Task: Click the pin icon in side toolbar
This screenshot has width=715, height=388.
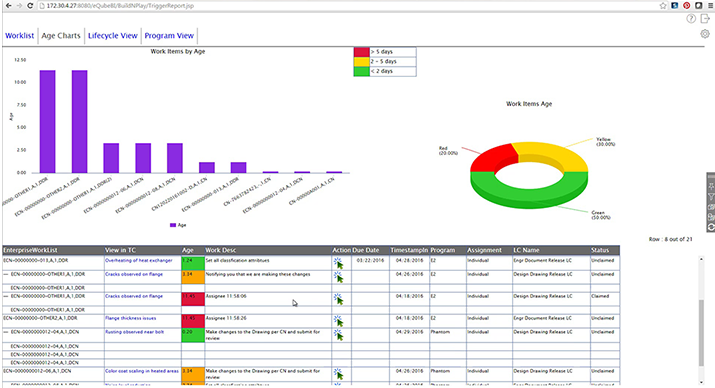Action: click(711, 186)
